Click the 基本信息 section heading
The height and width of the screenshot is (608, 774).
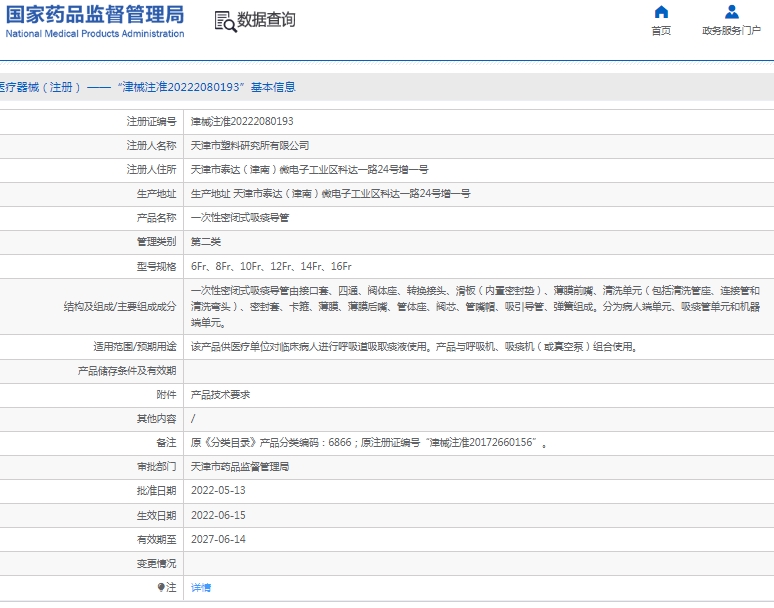tap(273, 87)
